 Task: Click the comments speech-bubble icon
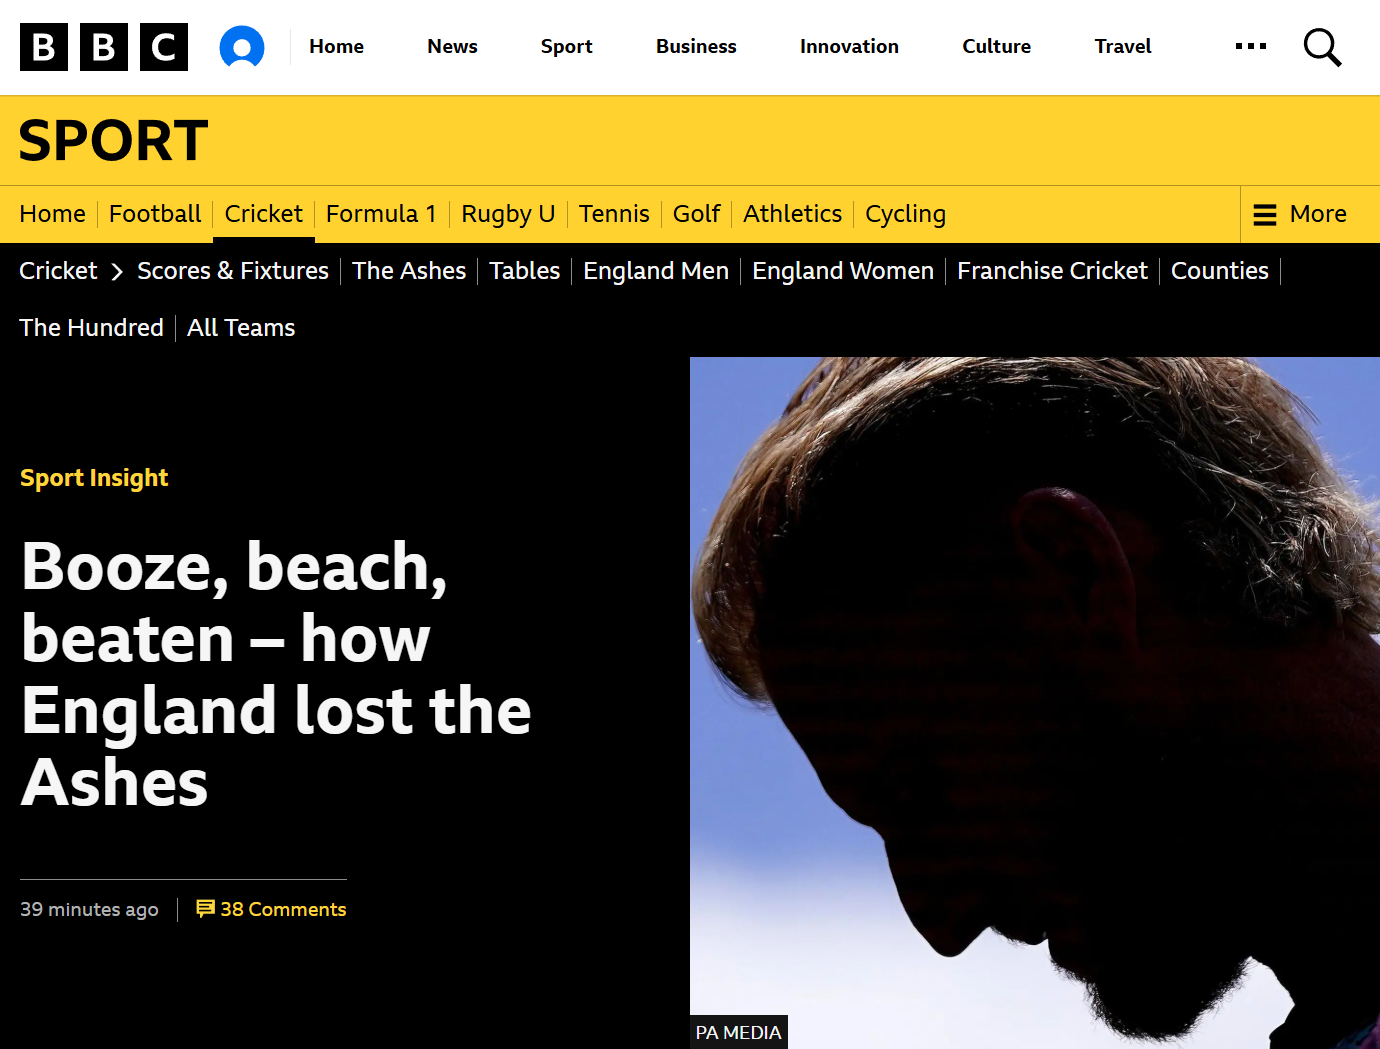click(x=206, y=908)
